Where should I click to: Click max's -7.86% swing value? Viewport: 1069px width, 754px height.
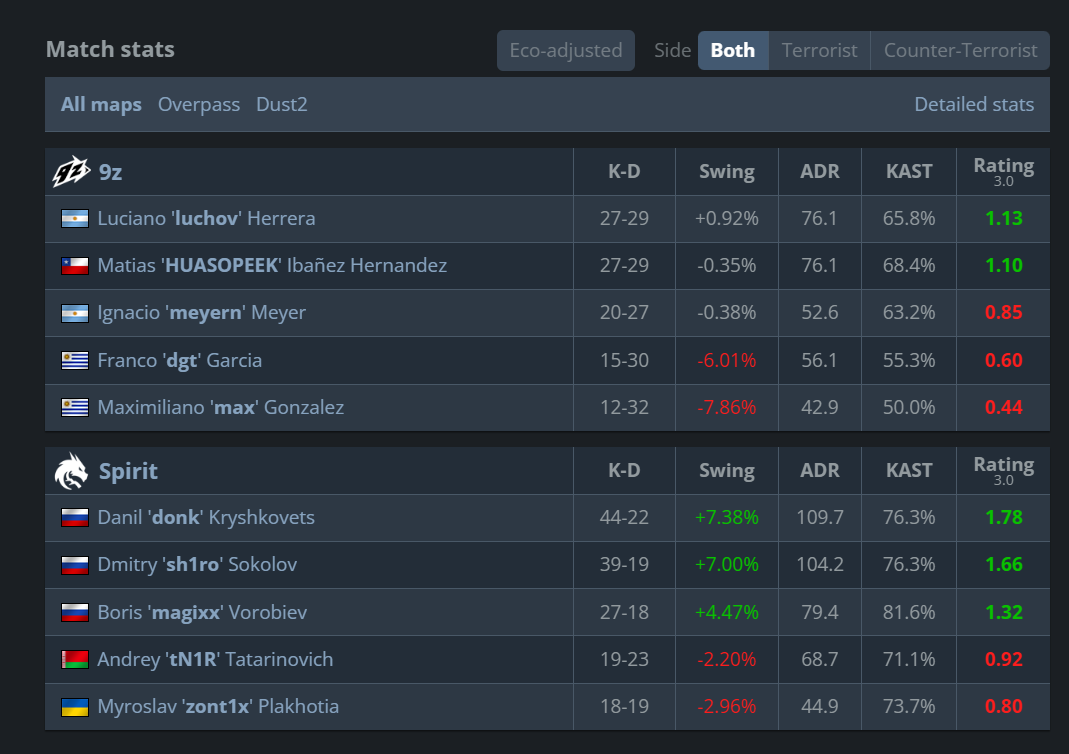[727, 407]
